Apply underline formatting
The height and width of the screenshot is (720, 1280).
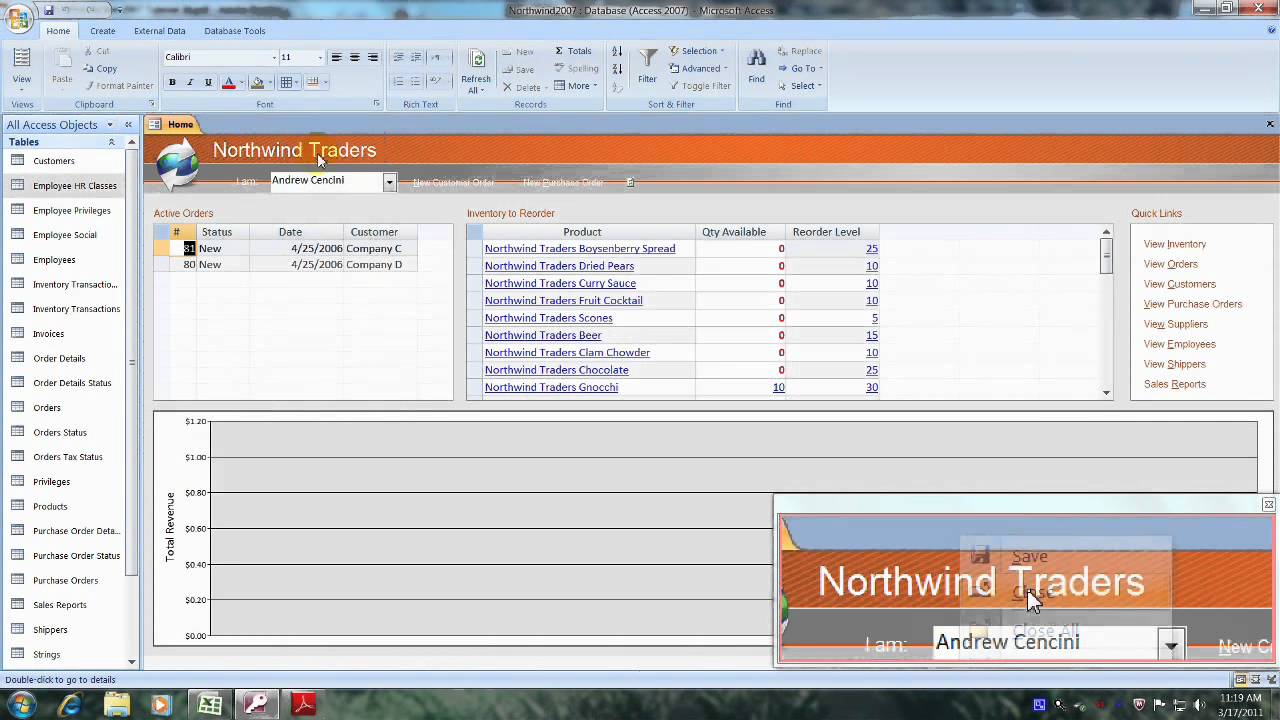tap(208, 82)
